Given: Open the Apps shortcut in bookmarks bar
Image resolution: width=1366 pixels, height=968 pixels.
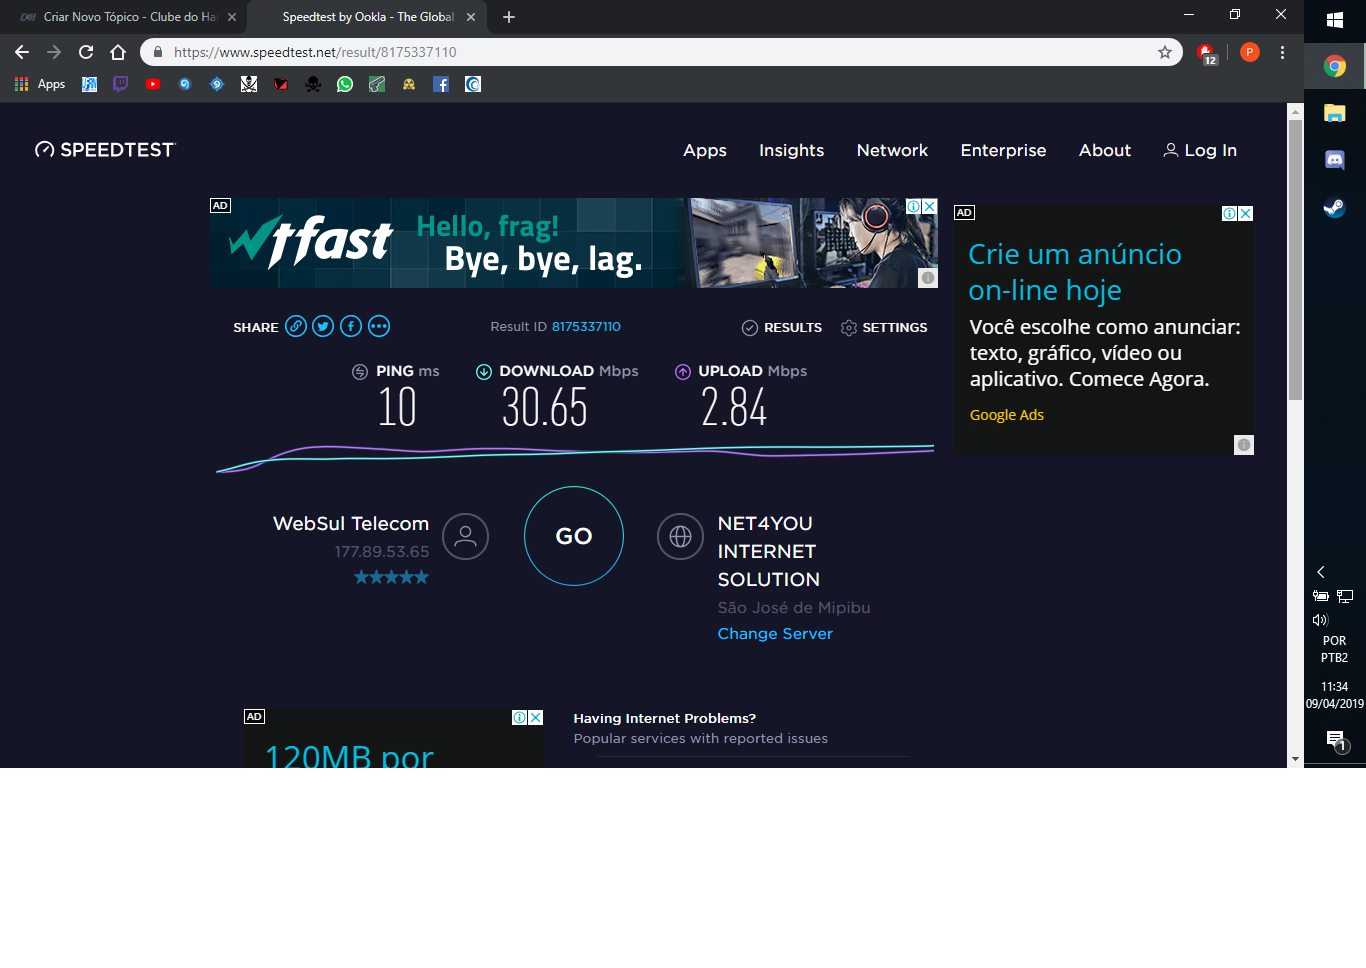Looking at the screenshot, I should [x=40, y=84].
